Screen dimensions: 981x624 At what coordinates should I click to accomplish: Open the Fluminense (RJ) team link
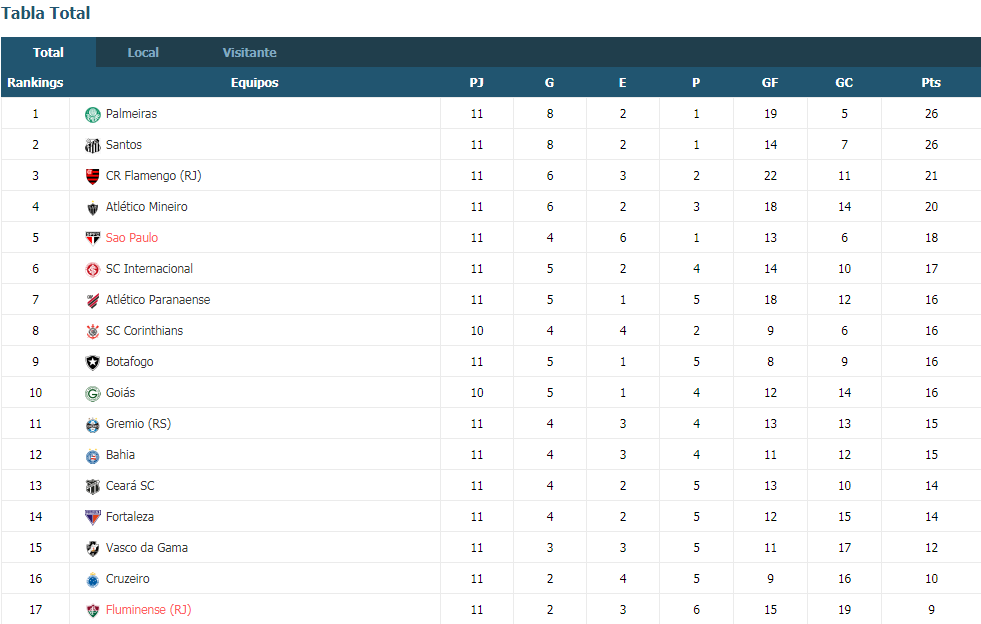(148, 610)
